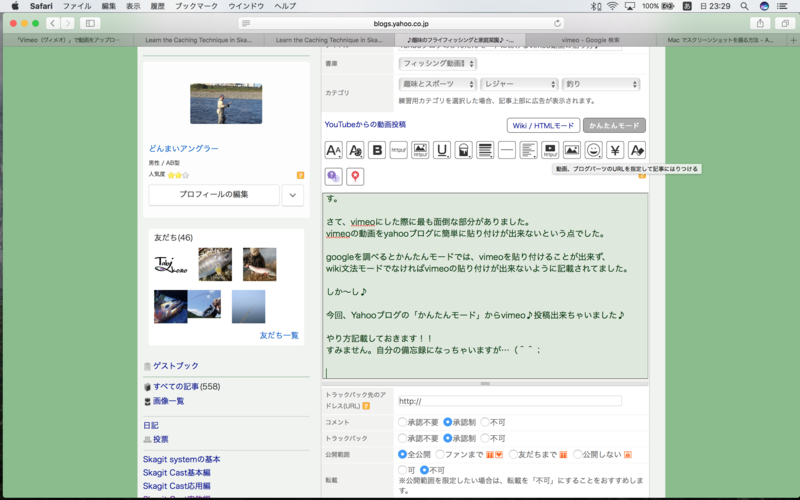Click the editor resize handle bar
This screenshot has height=500, width=800.
click(485, 383)
